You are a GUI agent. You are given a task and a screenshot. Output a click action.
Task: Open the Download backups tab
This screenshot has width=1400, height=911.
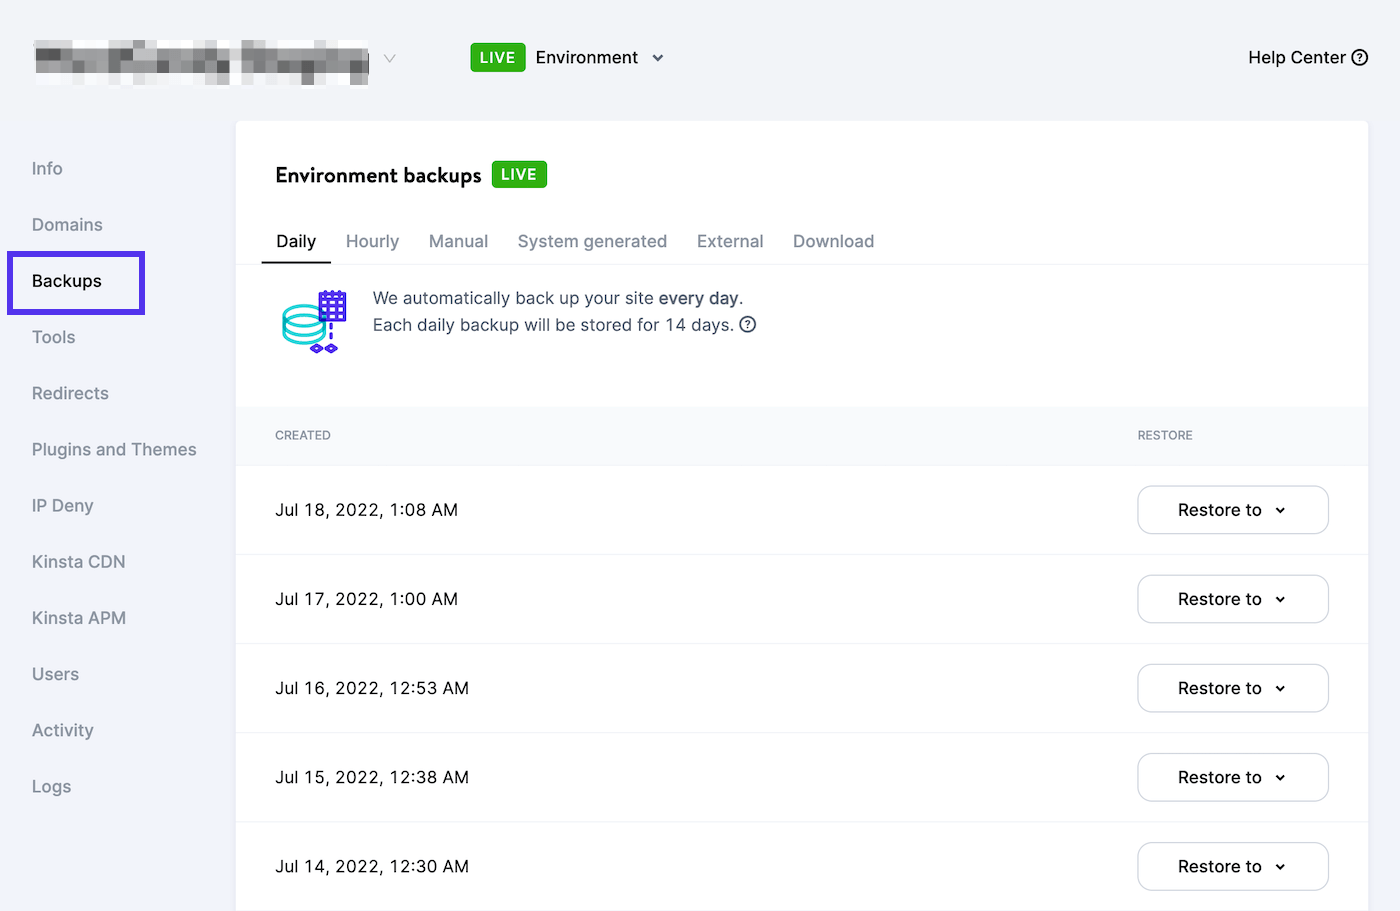point(833,241)
